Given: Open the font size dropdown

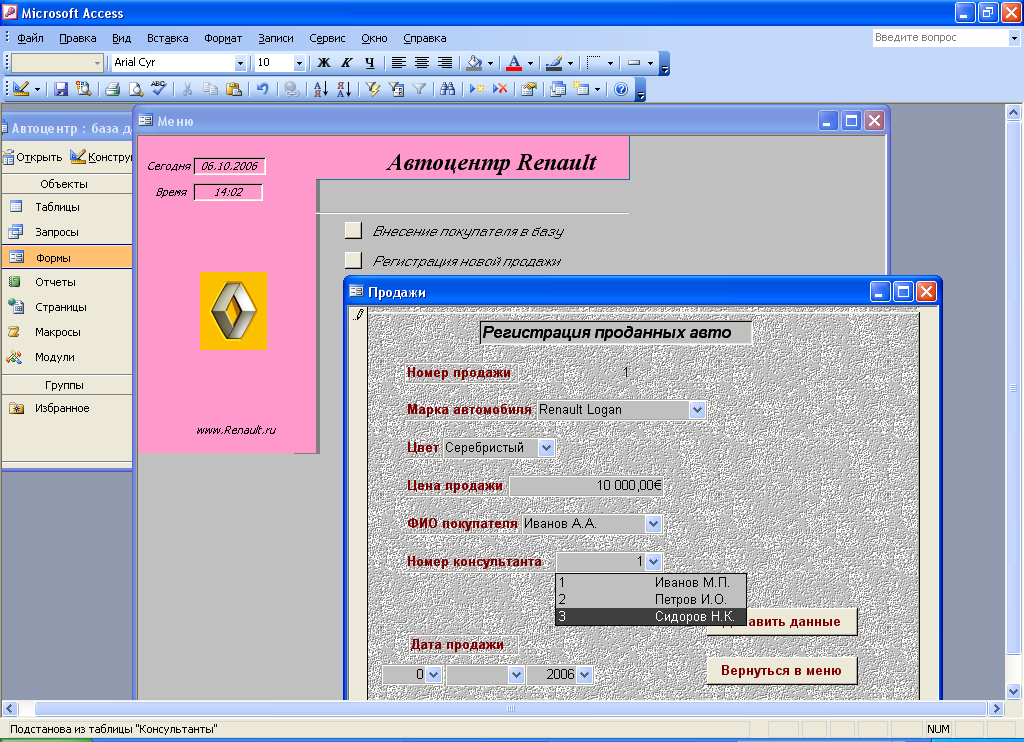Looking at the screenshot, I should pyautogui.click(x=299, y=63).
